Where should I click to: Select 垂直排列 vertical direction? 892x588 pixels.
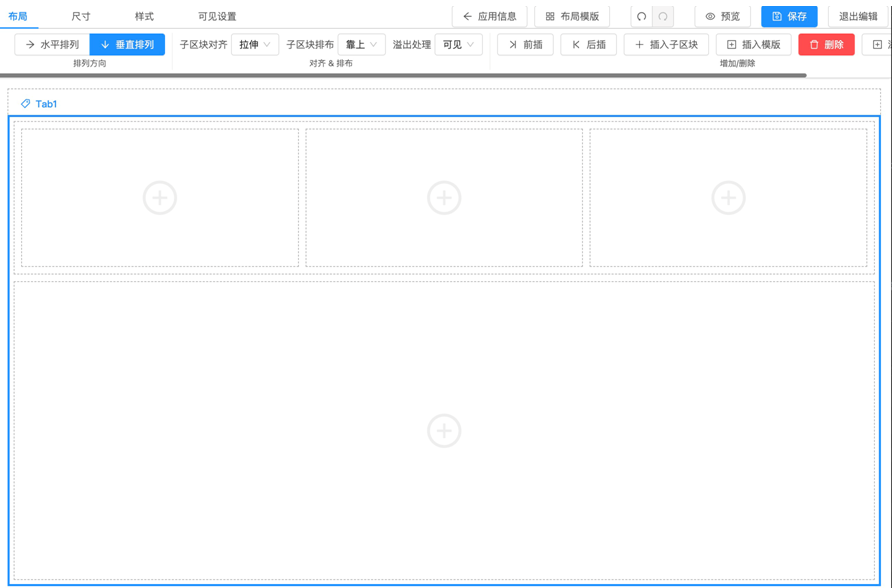(x=127, y=44)
